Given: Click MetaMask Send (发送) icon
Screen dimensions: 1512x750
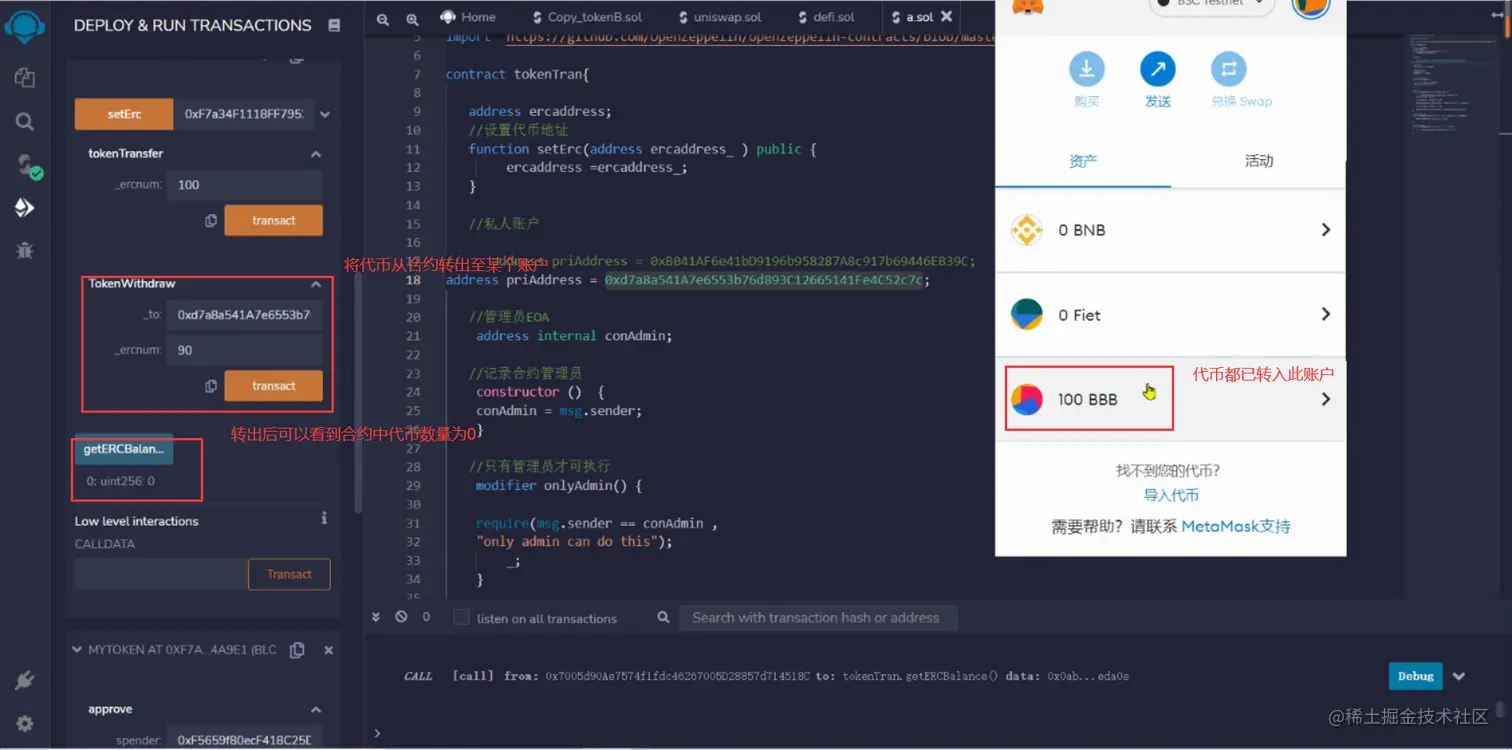Looking at the screenshot, I should click(x=1158, y=69).
